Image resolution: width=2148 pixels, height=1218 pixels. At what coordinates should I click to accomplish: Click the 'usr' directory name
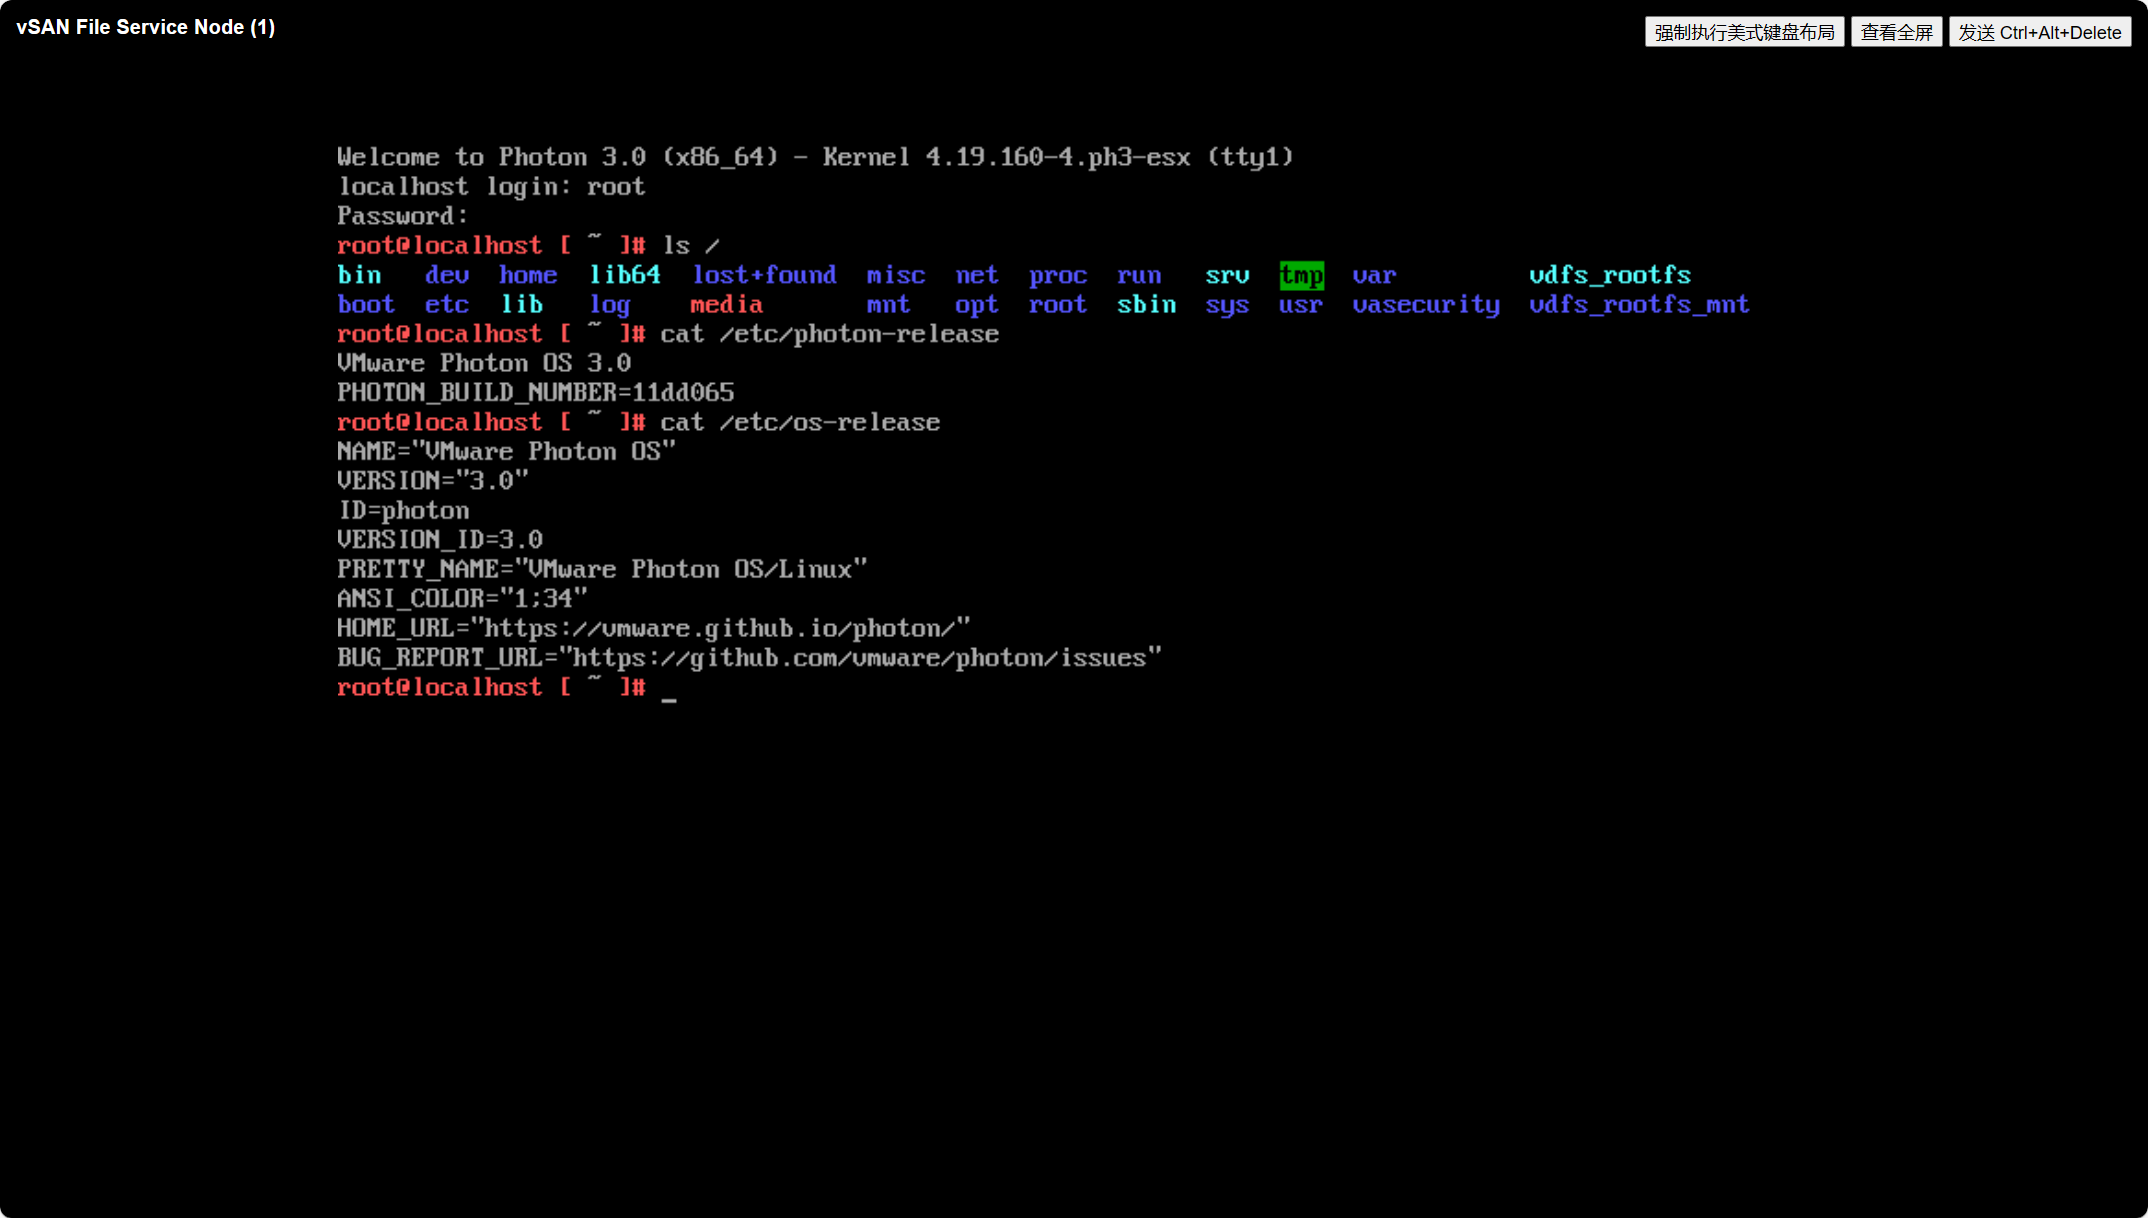coord(1301,305)
